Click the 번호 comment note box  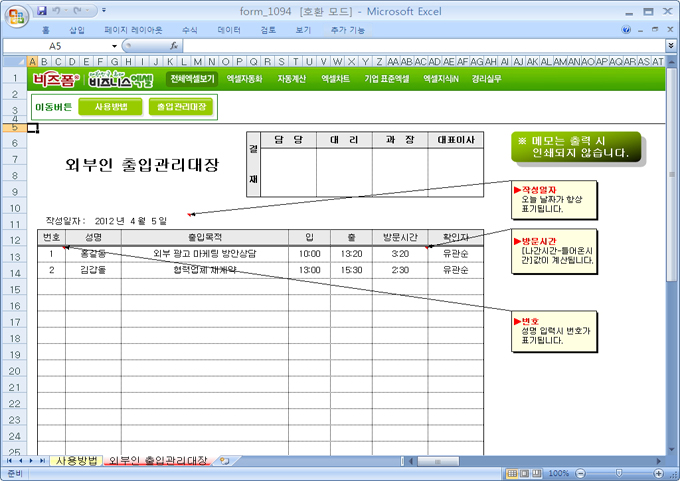pyautogui.click(x=554, y=331)
